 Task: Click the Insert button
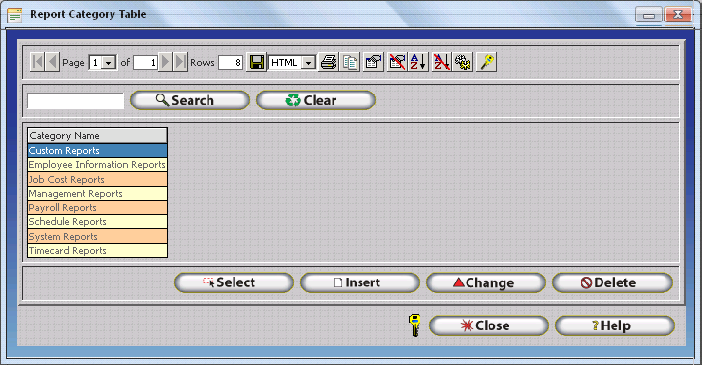point(360,283)
